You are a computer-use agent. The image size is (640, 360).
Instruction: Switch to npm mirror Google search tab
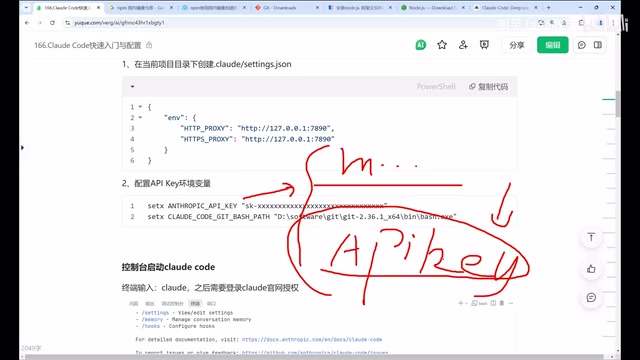point(141,7)
